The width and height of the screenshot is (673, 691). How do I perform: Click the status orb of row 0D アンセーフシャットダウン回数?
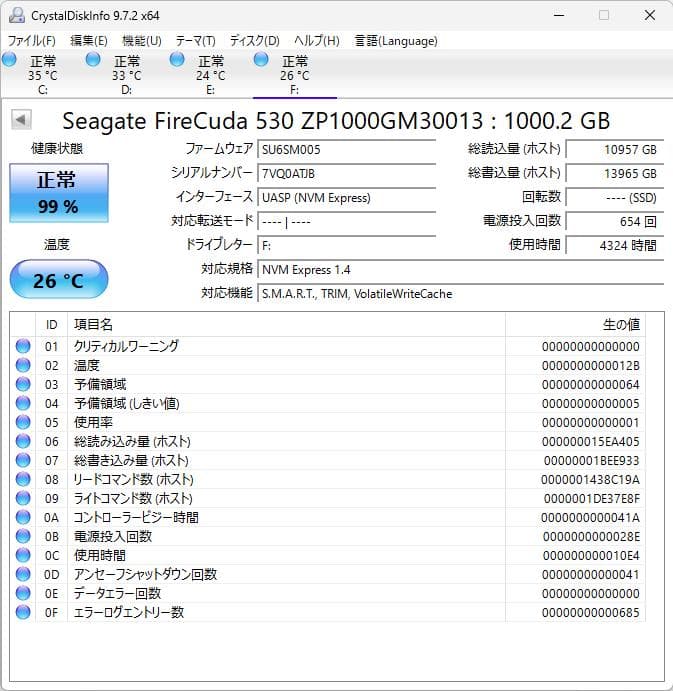23,574
